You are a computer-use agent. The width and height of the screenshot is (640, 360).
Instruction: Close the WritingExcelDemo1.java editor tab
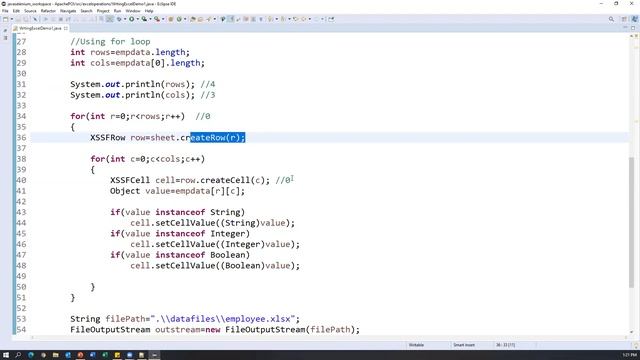coord(66,28)
